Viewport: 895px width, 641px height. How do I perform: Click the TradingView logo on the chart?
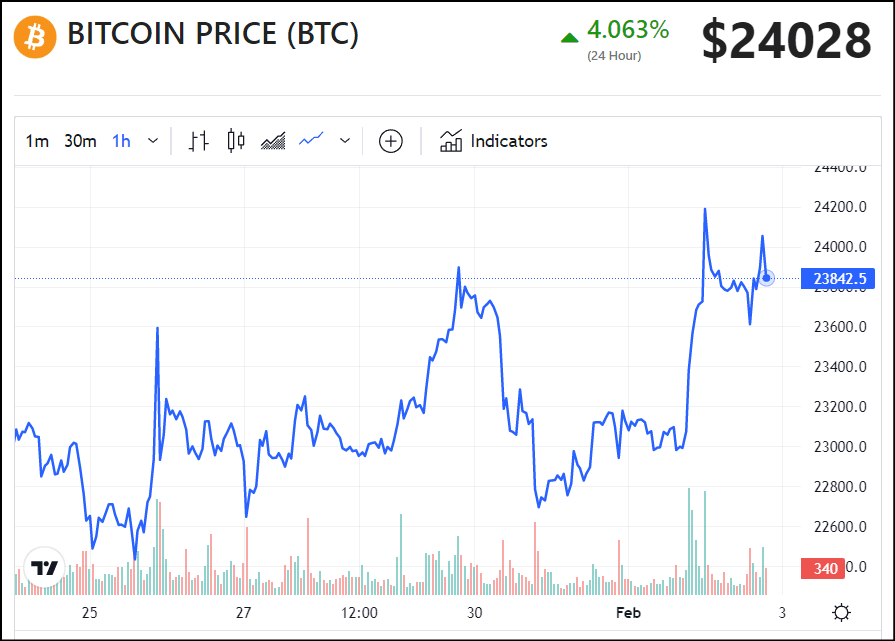point(44,568)
